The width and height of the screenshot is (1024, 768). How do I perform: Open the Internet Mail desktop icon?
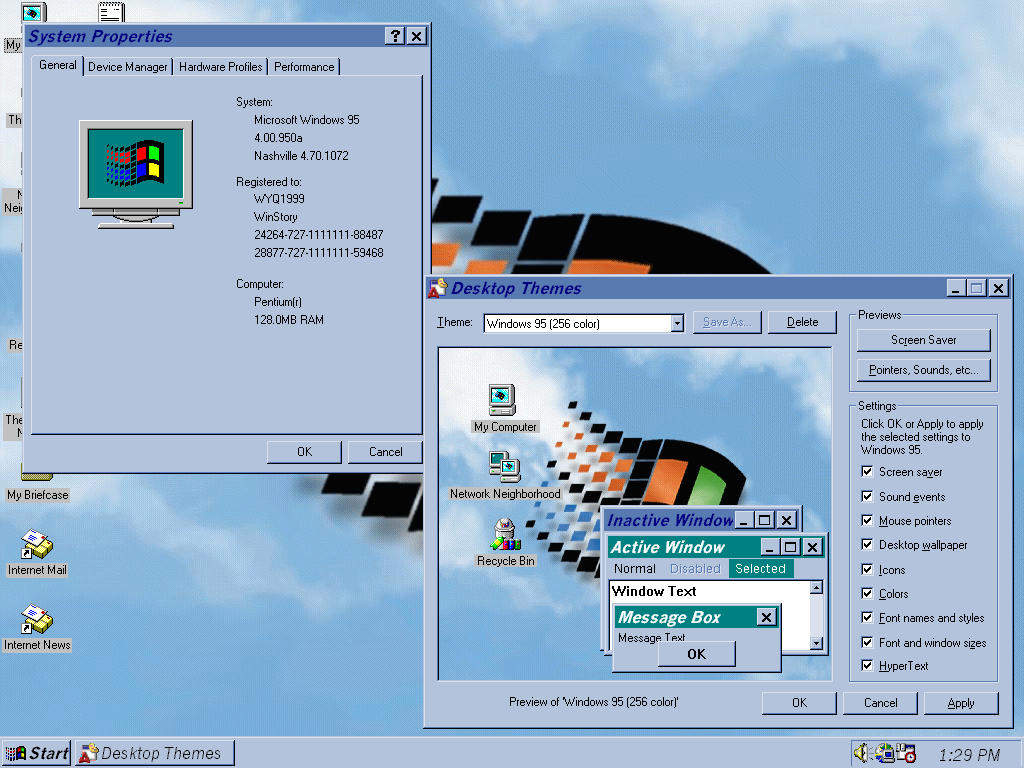tap(37, 545)
